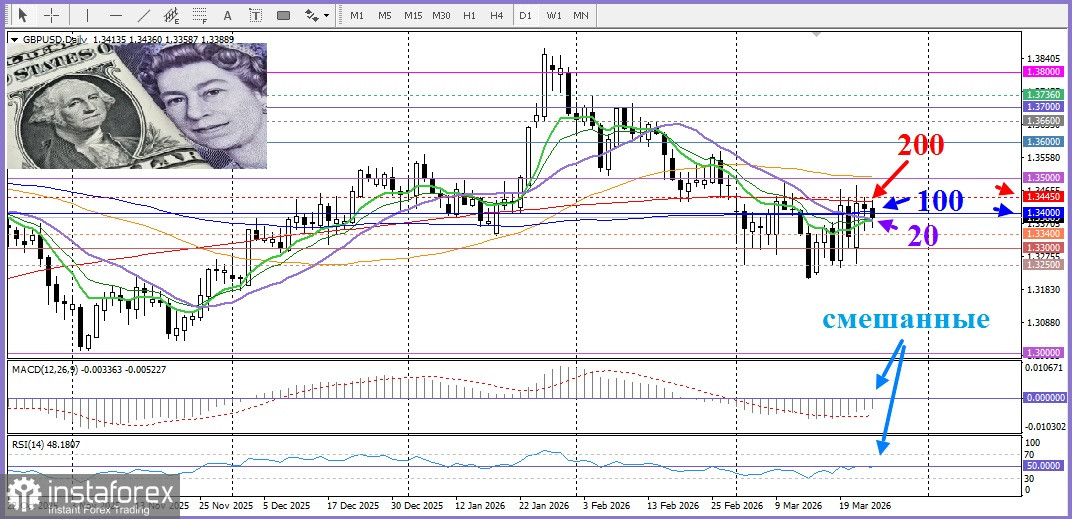Viewport: 1072px width, 519px height.
Task: Draw a vertical line on chart
Action: pos(87,15)
